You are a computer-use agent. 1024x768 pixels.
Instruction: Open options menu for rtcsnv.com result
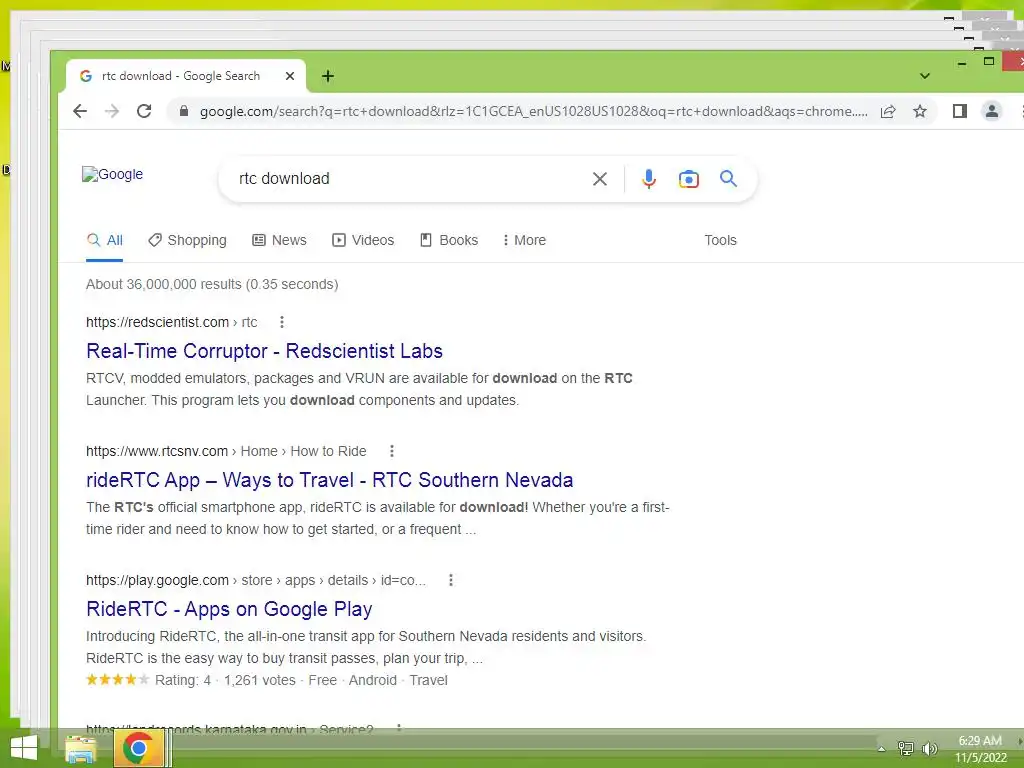(x=391, y=451)
